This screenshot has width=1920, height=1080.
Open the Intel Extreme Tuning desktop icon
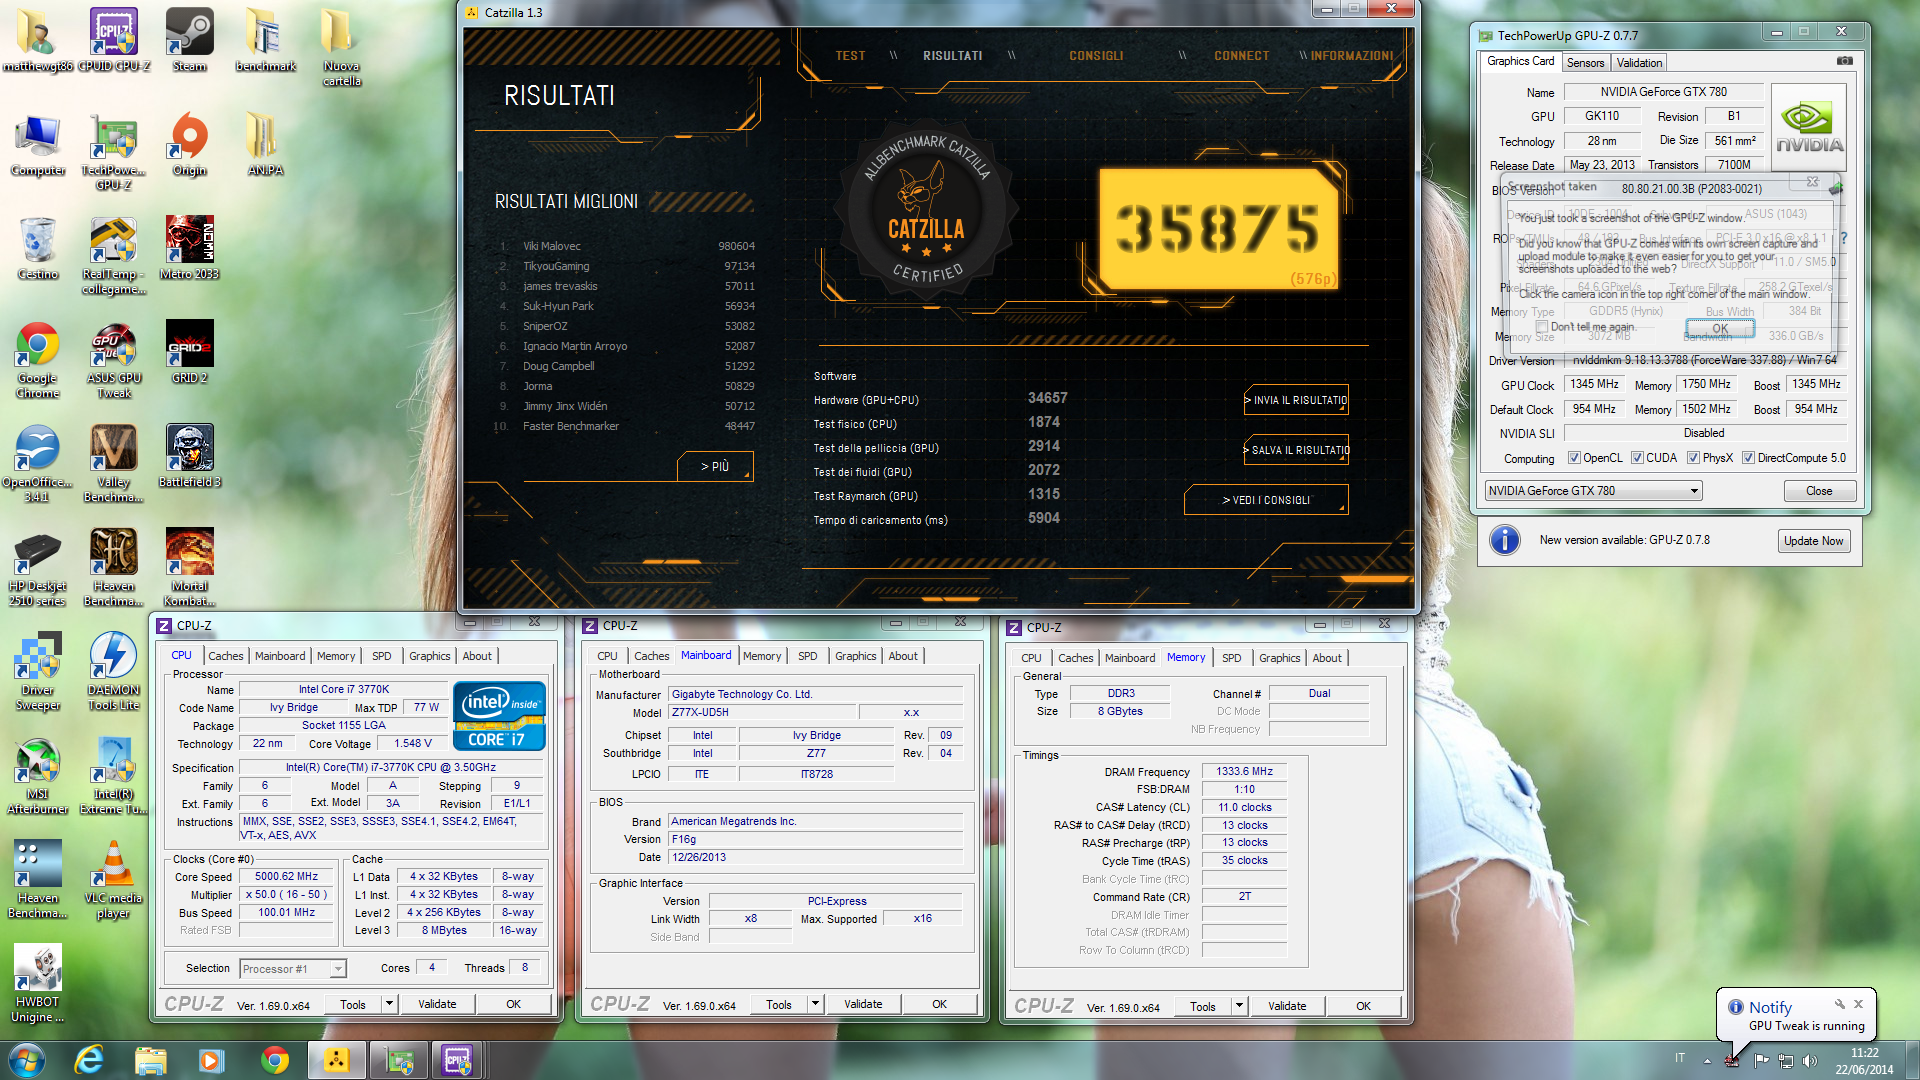point(114,776)
